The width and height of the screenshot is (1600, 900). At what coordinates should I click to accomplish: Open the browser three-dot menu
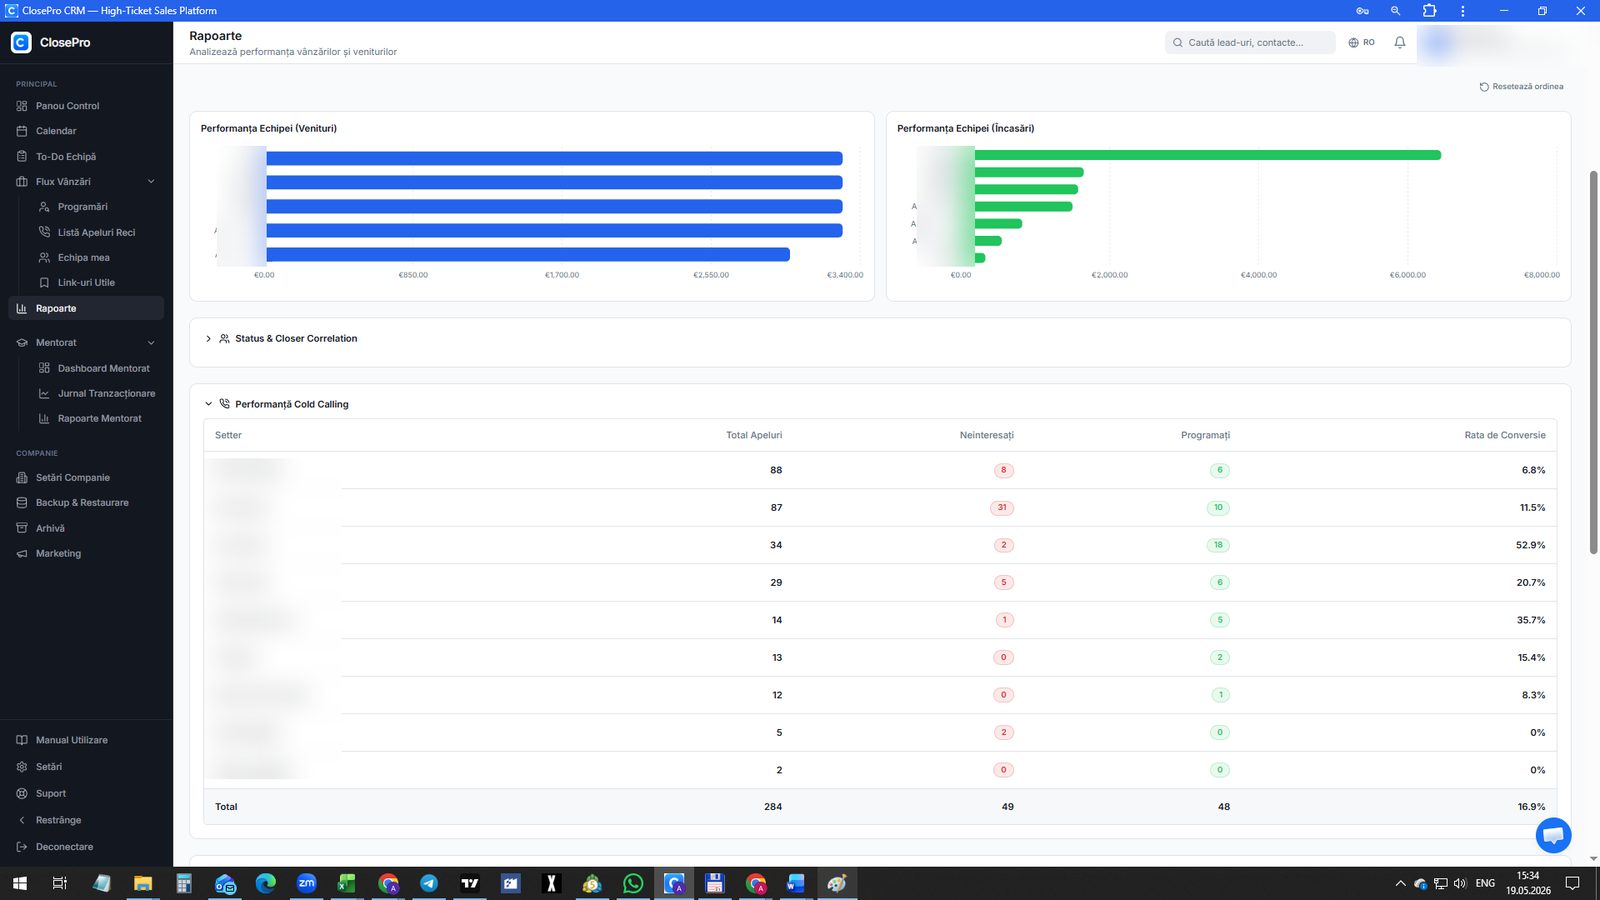[1462, 11]
